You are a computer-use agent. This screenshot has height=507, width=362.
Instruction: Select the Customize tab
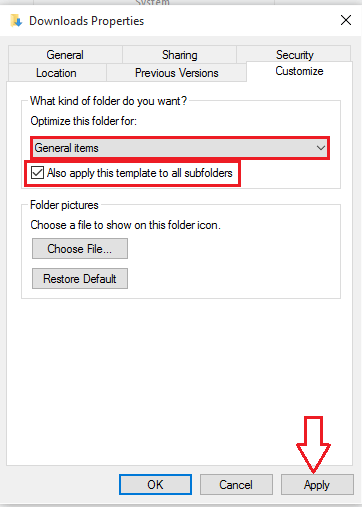coord(299,71)
